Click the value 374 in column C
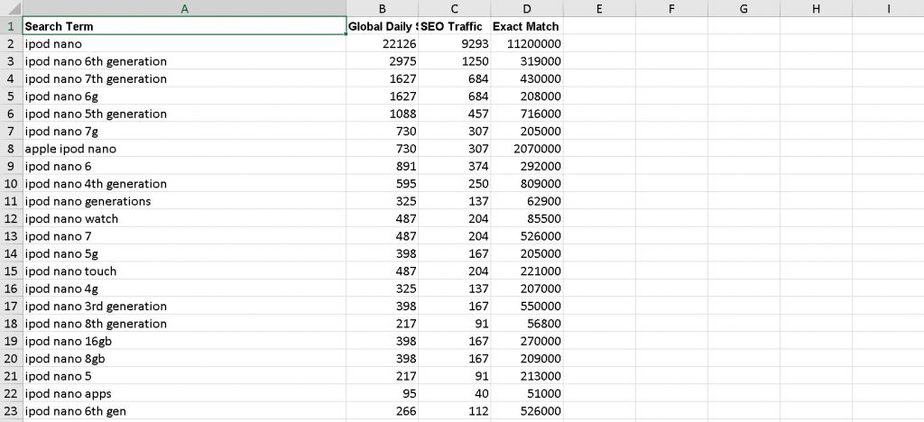 point(454,166)
